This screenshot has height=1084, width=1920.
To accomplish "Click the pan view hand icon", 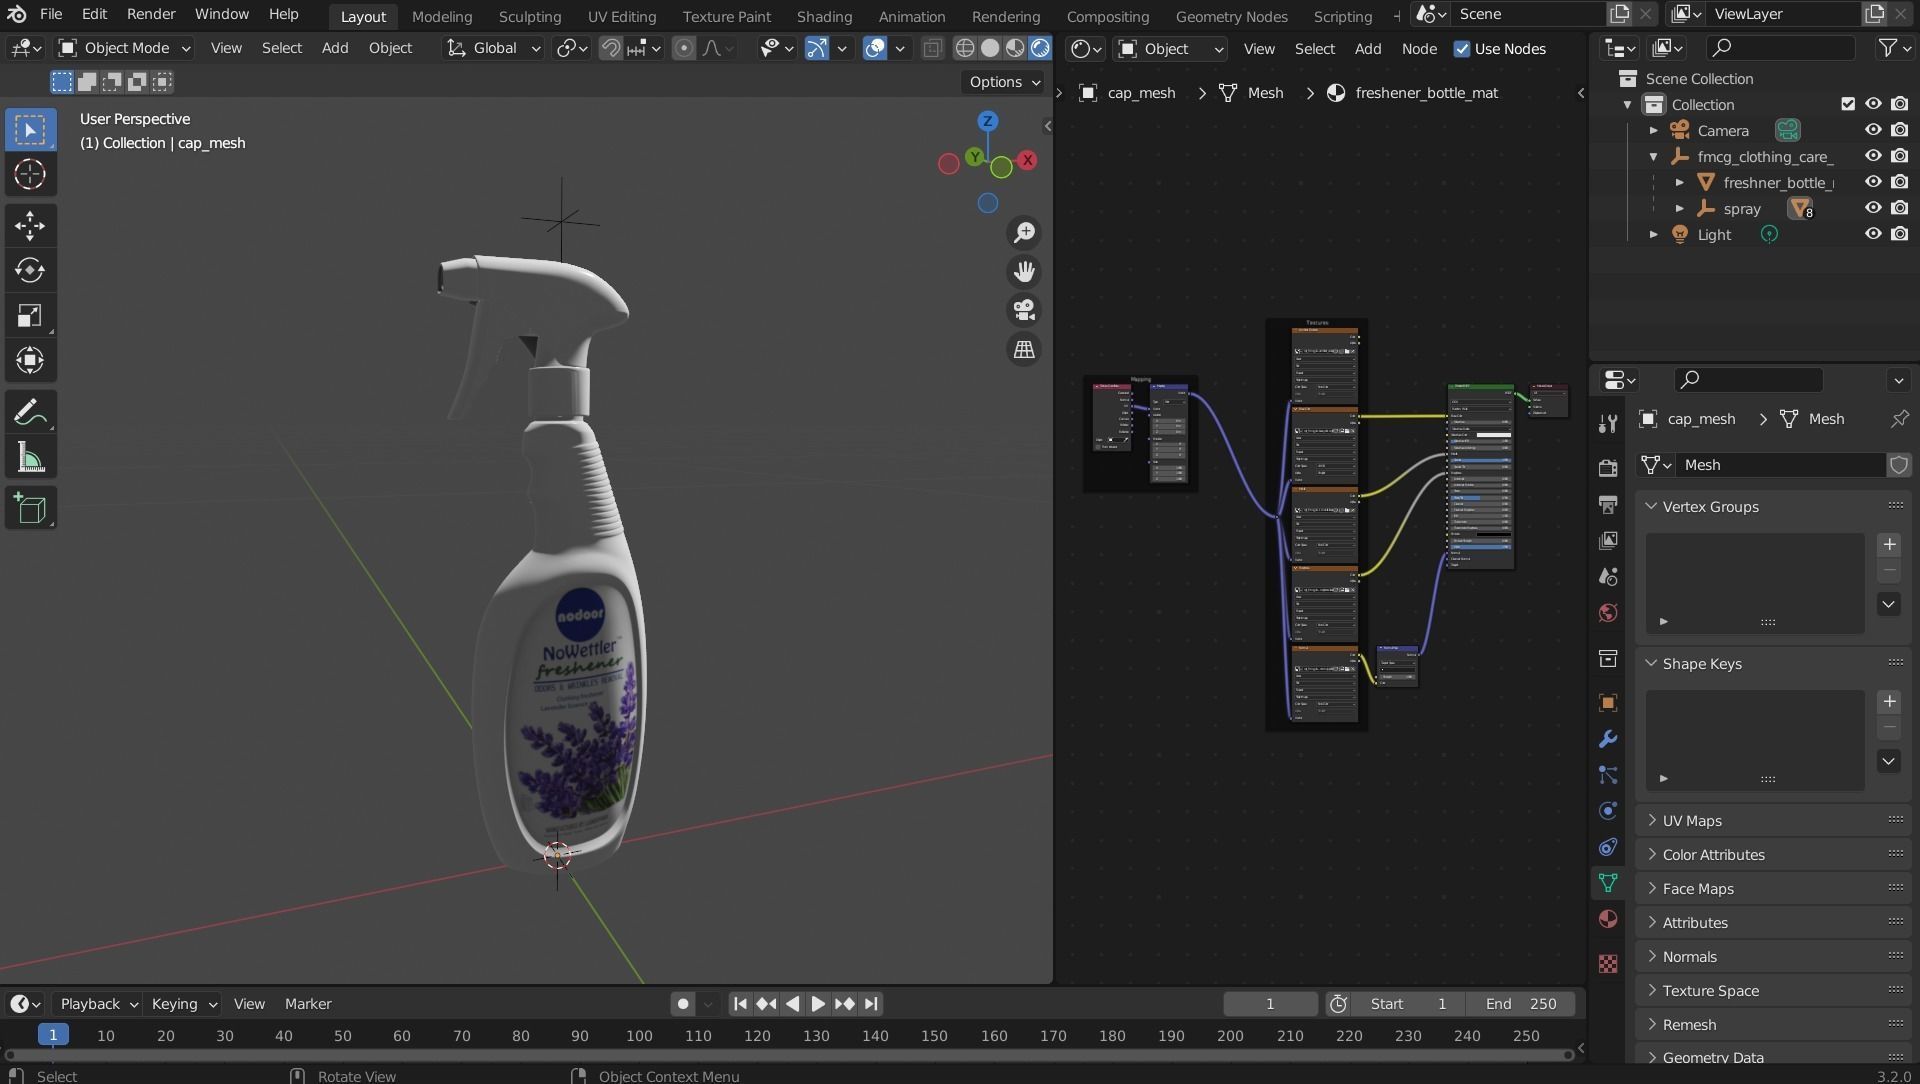I will coord(1024,272).
